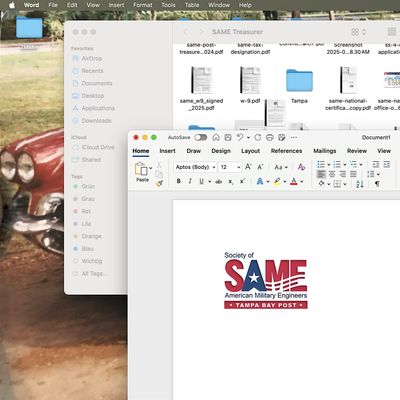Screen dimensions: 400x400
Task: Switch to the Mailings tab
Action: pos(325,151)
